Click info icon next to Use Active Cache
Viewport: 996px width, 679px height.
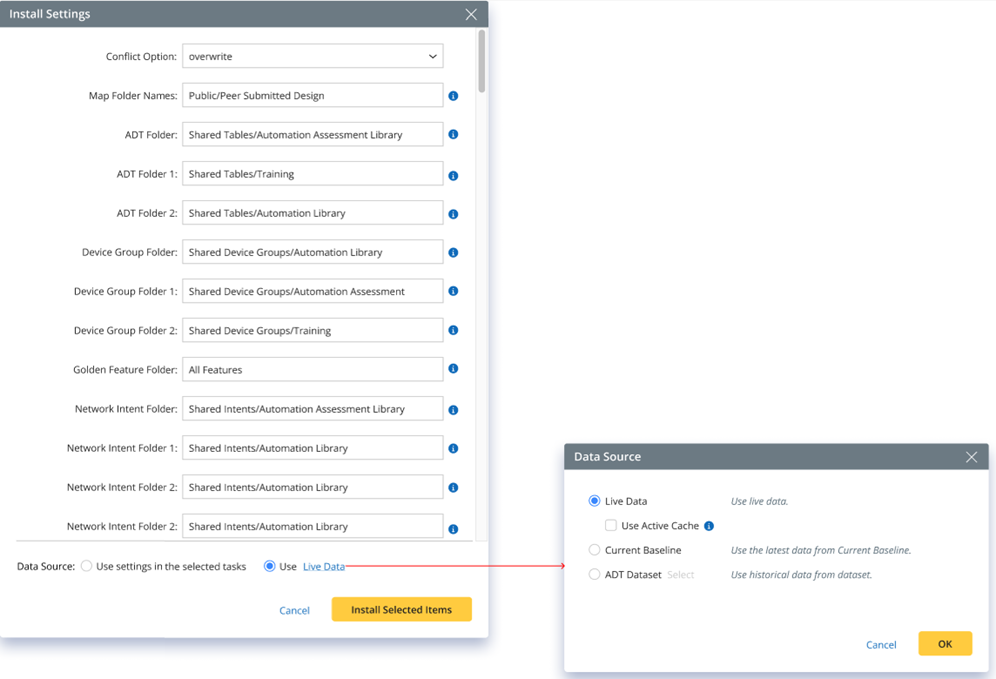coord(709,526)
